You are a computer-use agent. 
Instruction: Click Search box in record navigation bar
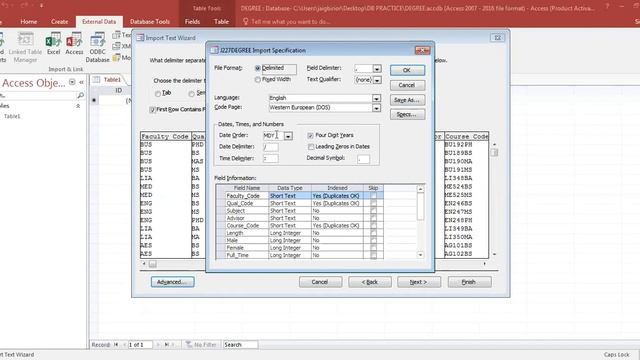click(240, 345)
